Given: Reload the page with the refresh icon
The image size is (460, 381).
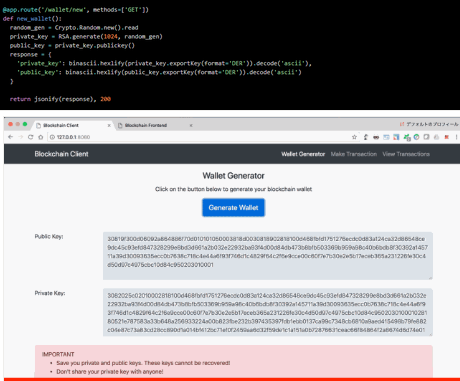Looking at the screenshot, I should coord(31,137).
